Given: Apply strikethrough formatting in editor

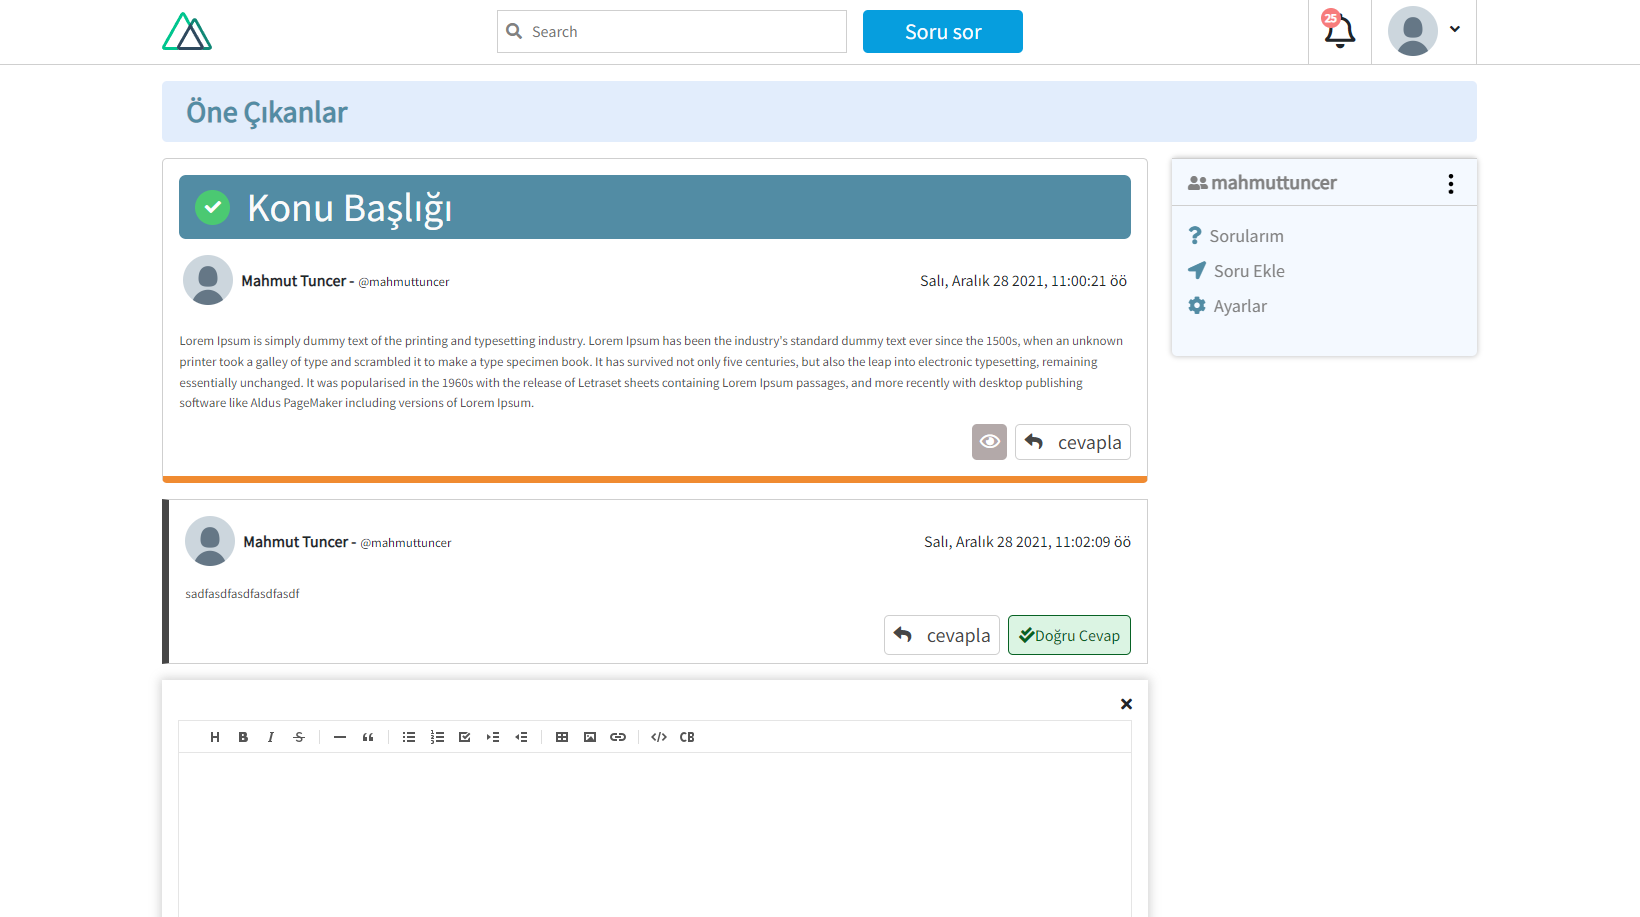Looking at the screenshot, I should pos(299,737).
